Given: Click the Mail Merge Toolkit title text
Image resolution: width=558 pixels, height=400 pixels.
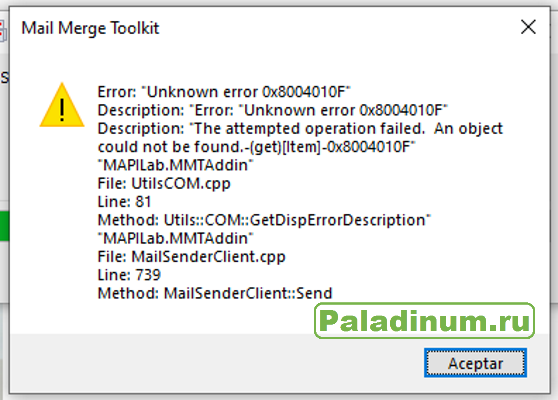Looking at the screenshot, I should (x=90, y=28).
